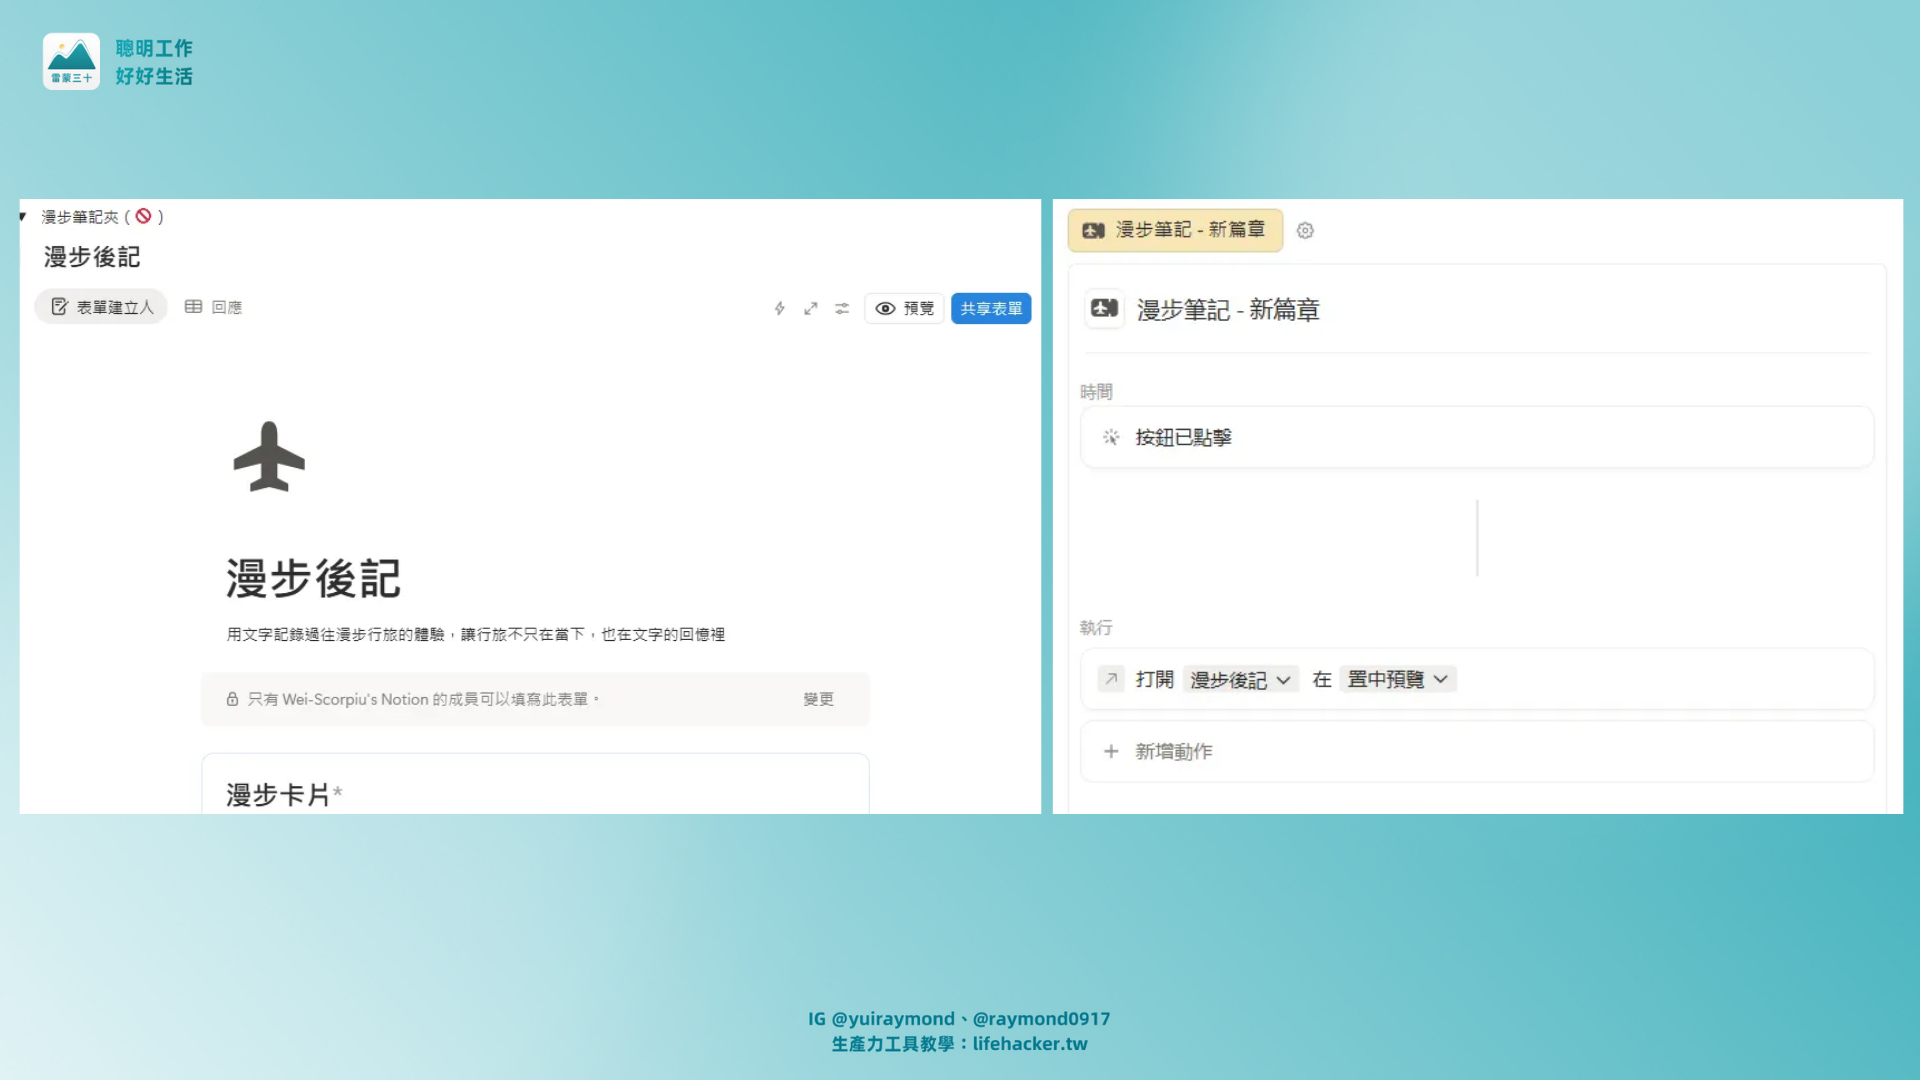The width and height of the screenshot is (1920, 1080).
Task: Click the lock icon in access notice
Action: [232, 699]
